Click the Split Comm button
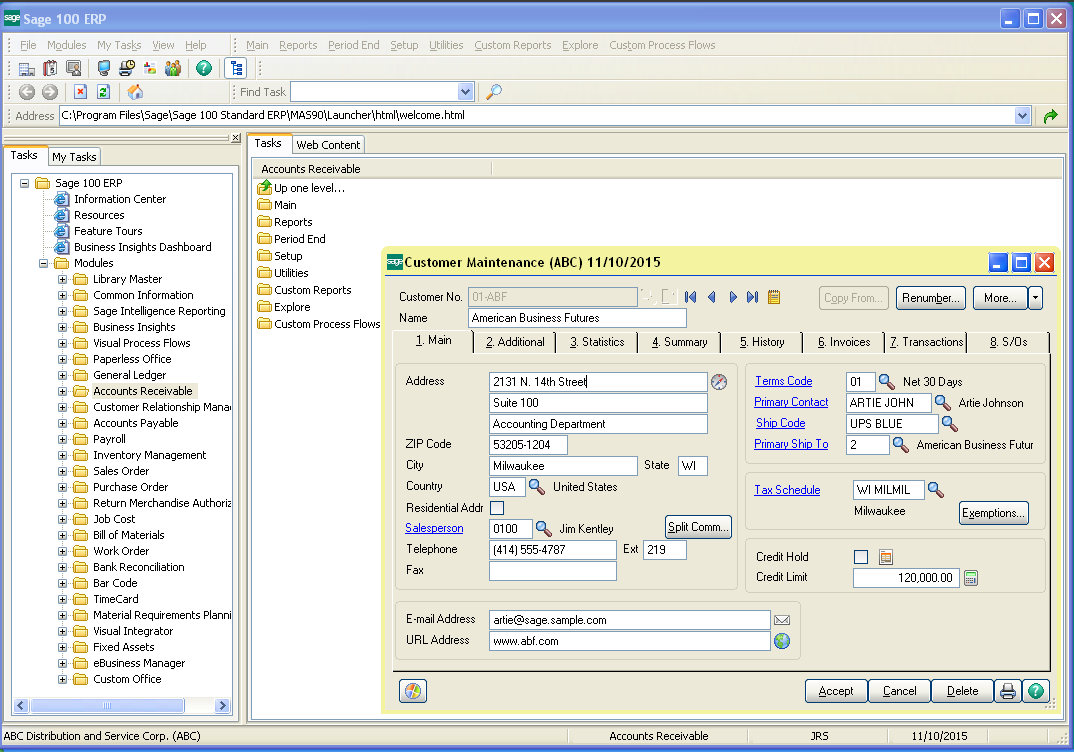This screenshot has width=1074, height=752. point(698,527)
